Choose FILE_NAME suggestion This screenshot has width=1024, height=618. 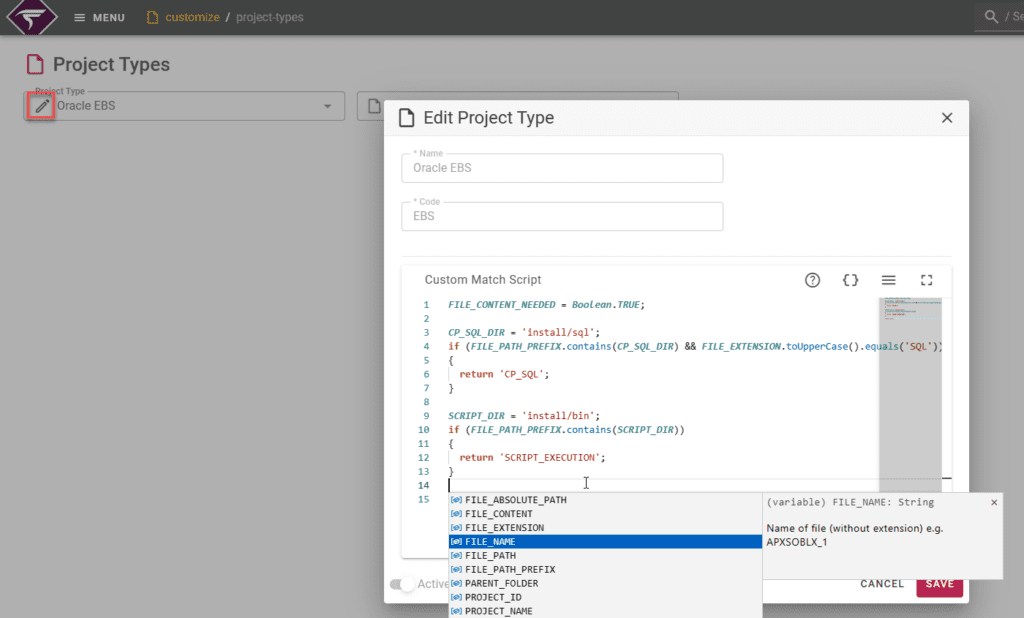pyautogui.click(x=605, y=542)
